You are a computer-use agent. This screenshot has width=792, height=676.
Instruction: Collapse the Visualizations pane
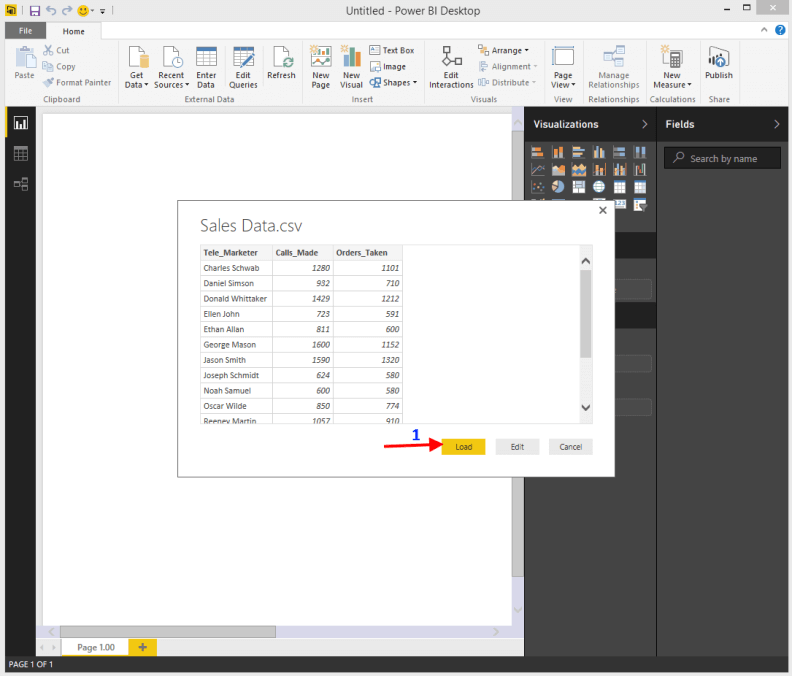tap(645, 124)
